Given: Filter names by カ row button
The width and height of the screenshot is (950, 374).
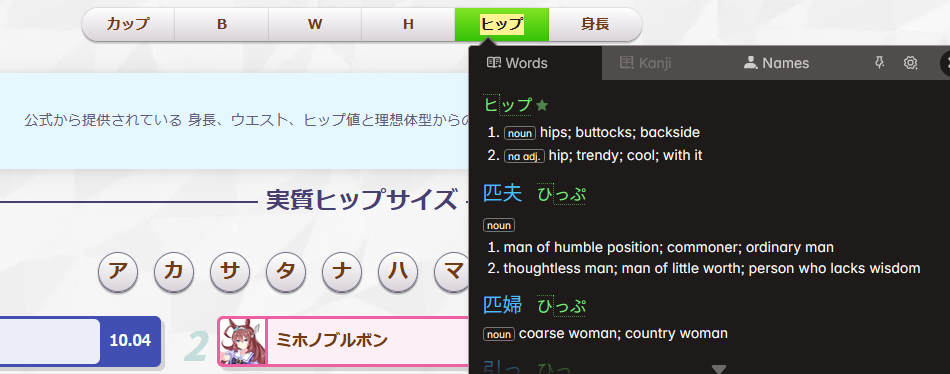Looking at the screenshot, I should (x=174, y=272).
